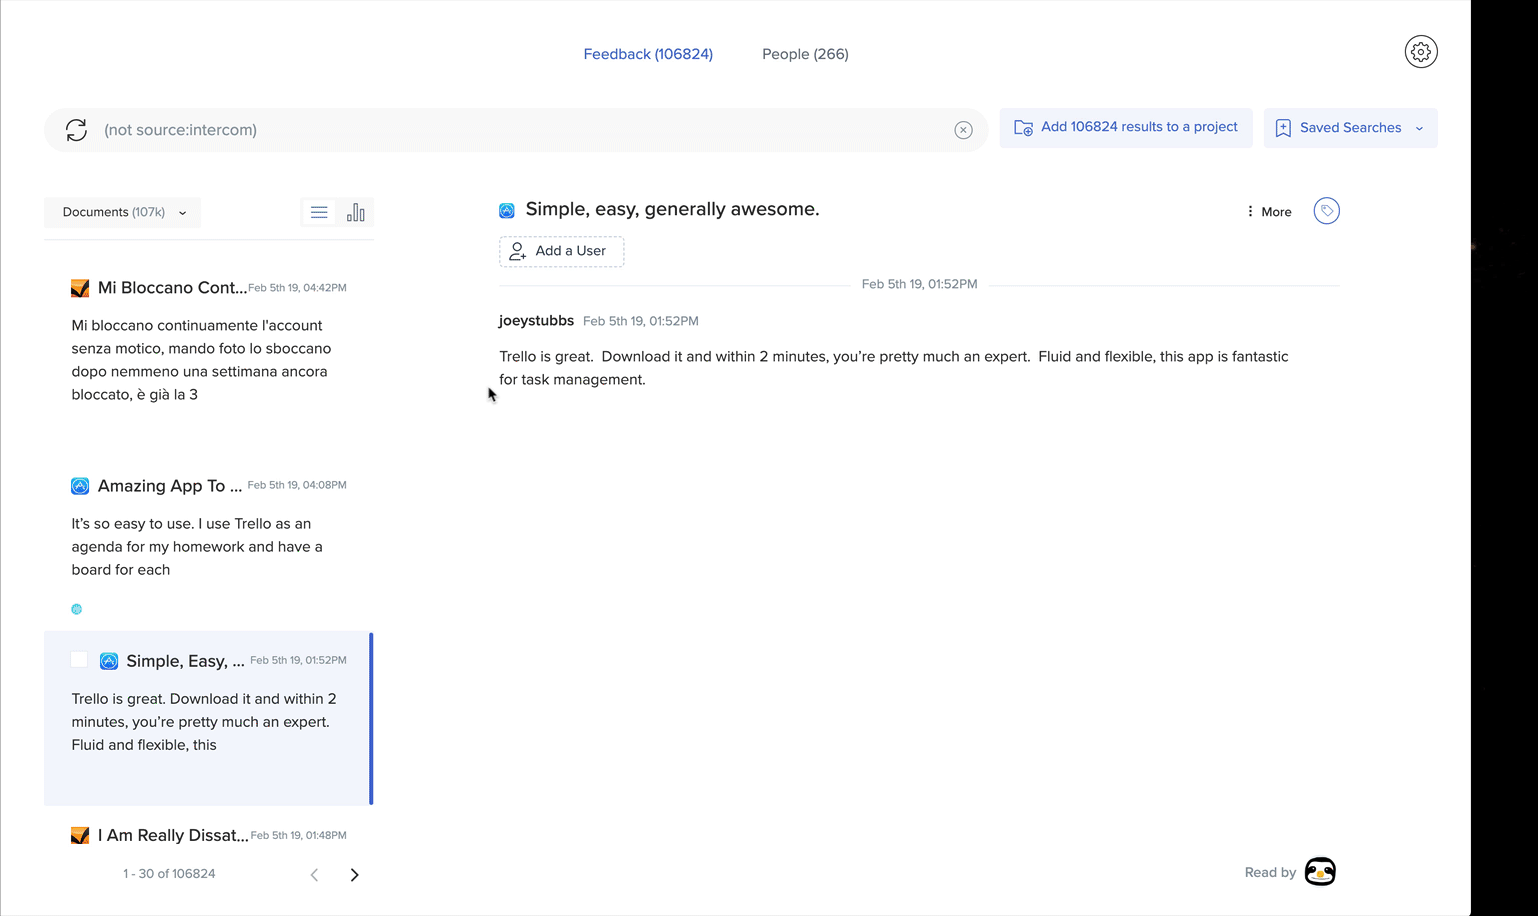Refresh search using circular arrows icon
Screen dimensions: 1538x916
76,130
